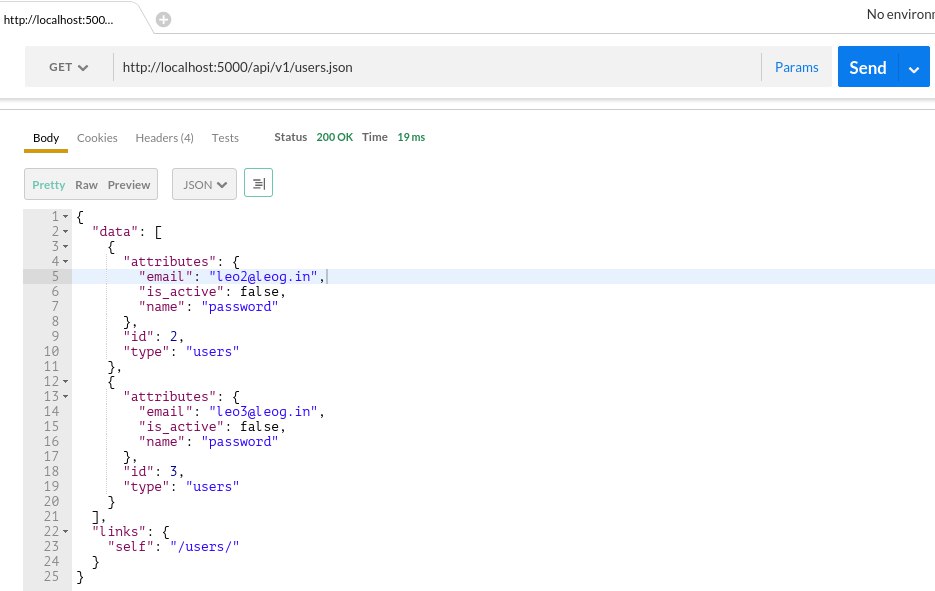
Task: Open the GET method dropdown
Action: 69,67
